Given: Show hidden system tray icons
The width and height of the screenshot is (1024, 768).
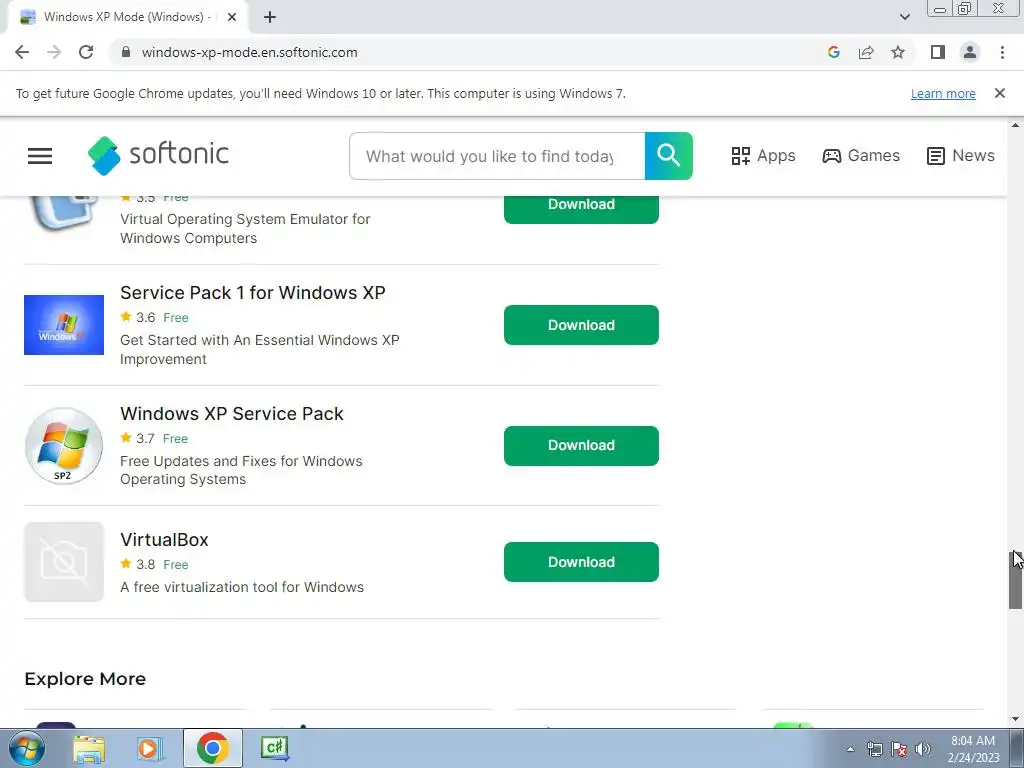Looking at the screenshot, I should [850, 749].
